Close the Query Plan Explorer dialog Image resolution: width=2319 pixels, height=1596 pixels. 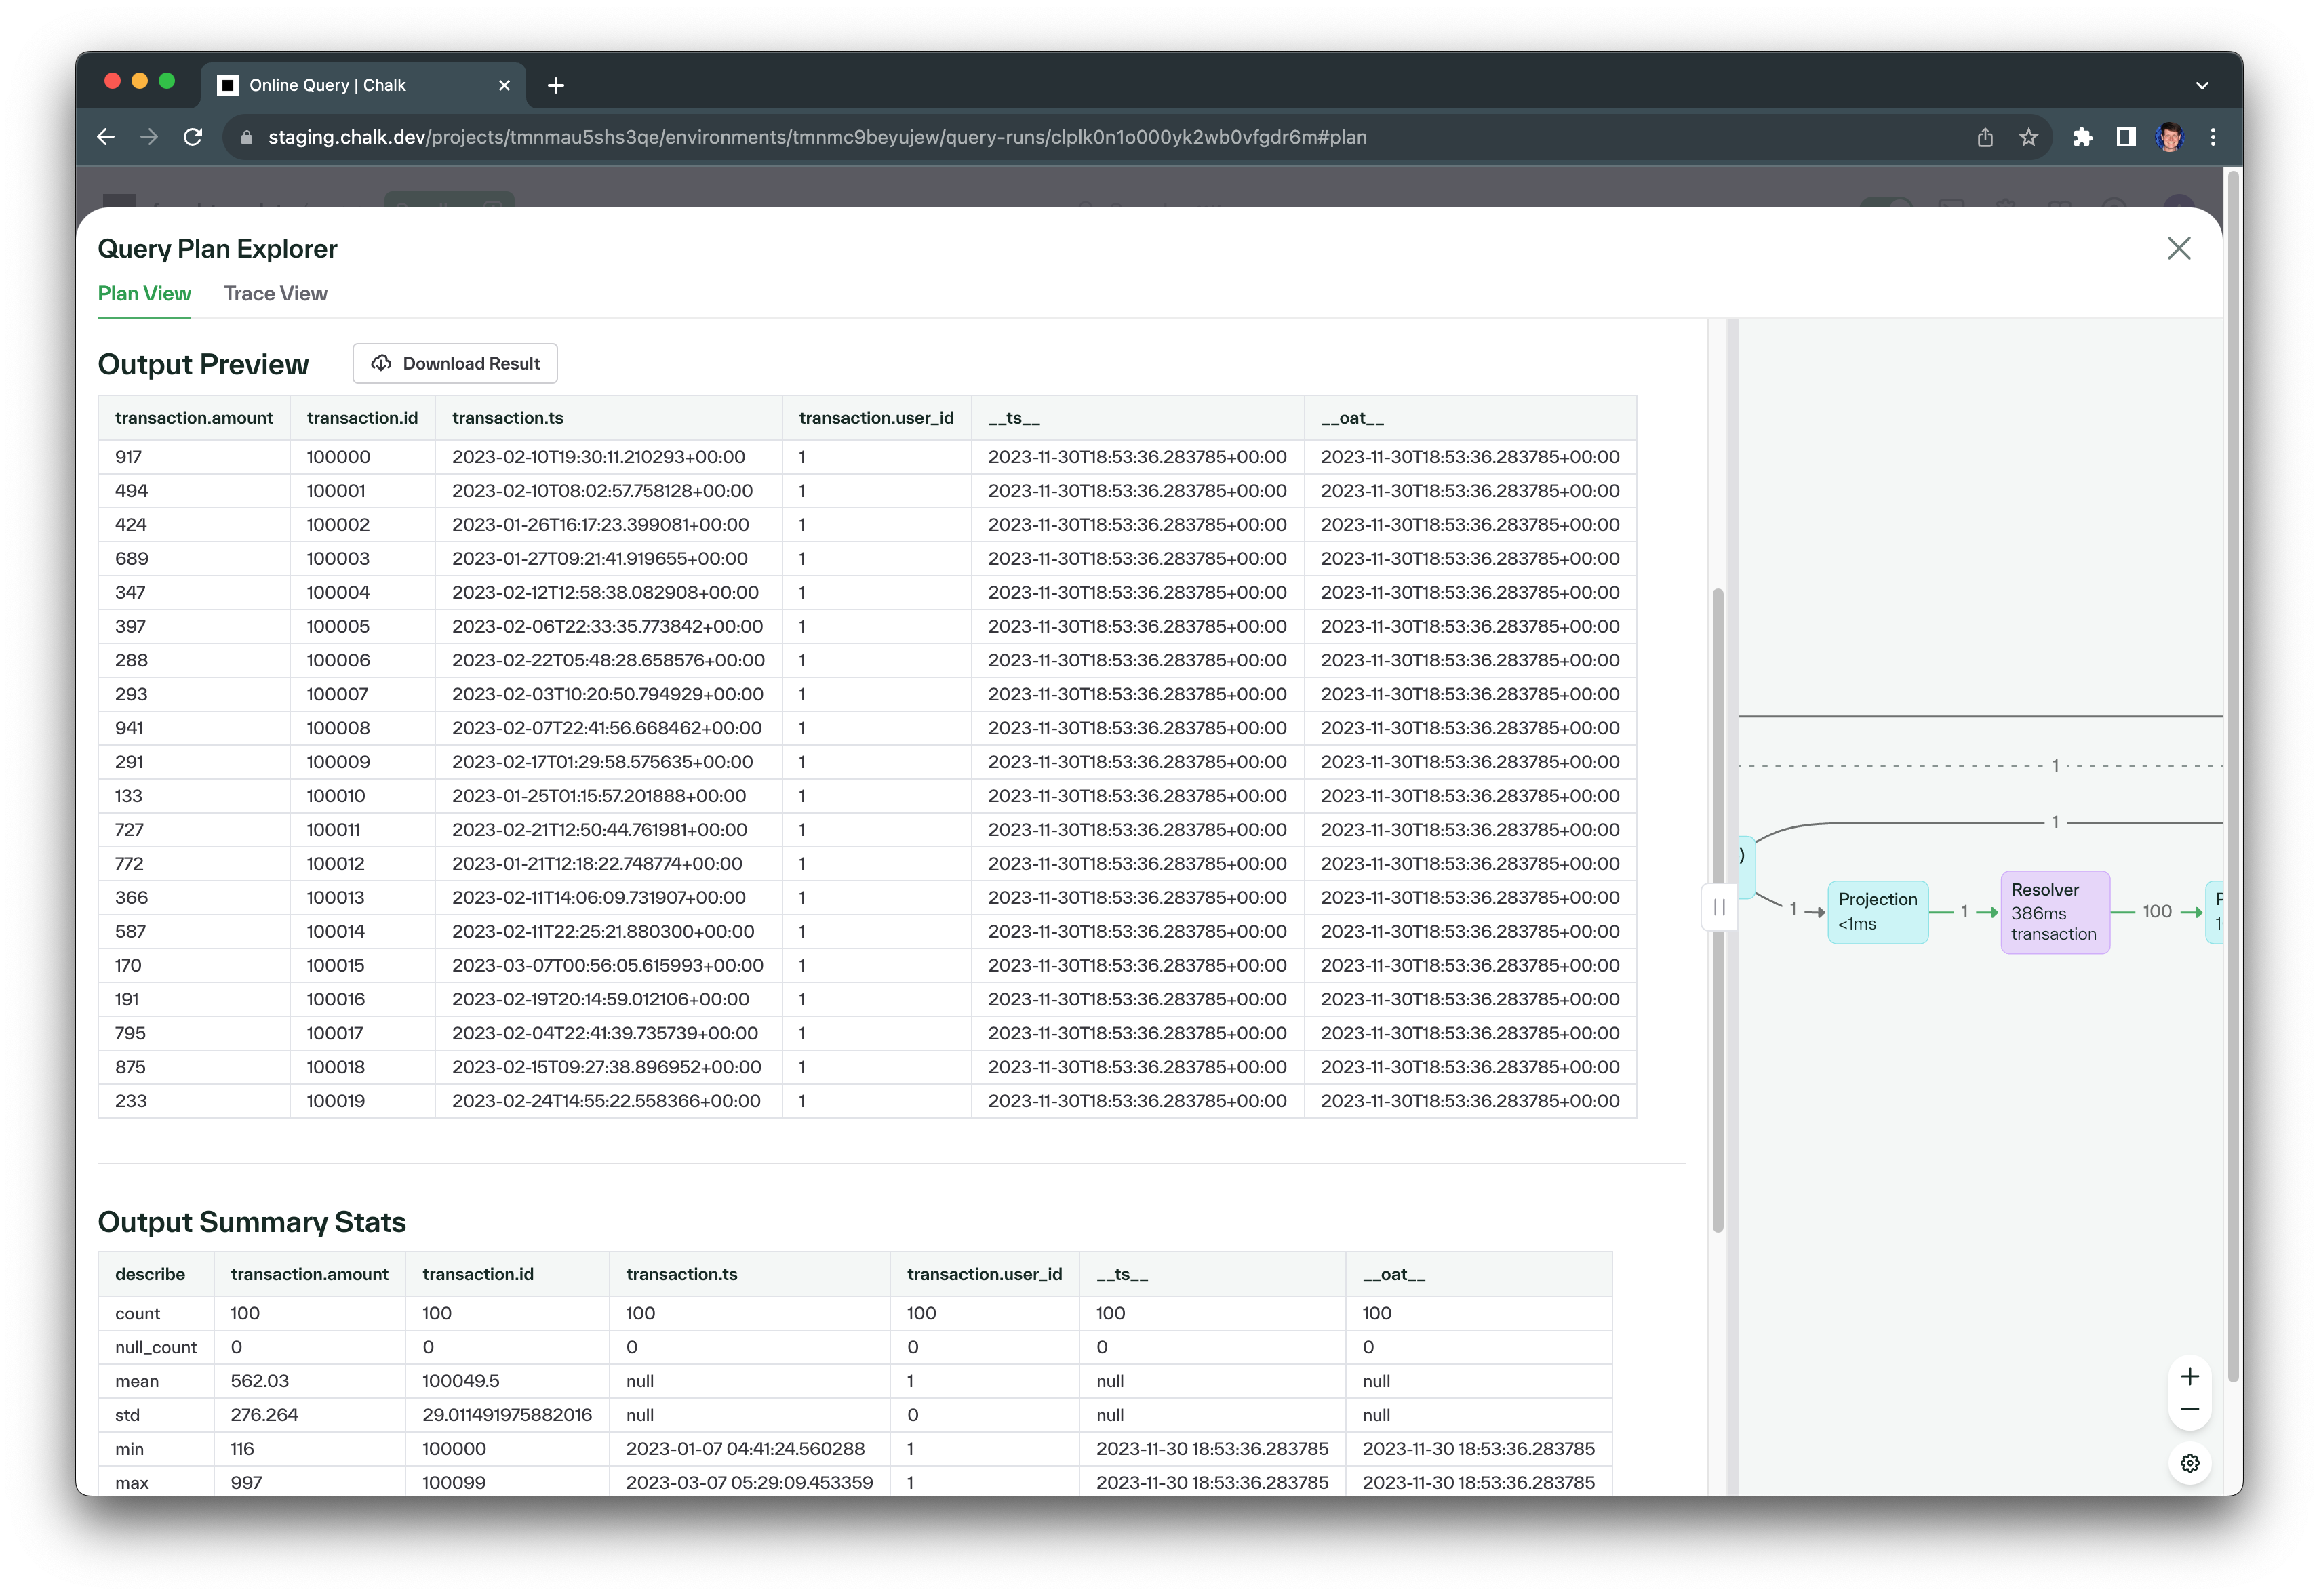click(x=2178, y=248)
